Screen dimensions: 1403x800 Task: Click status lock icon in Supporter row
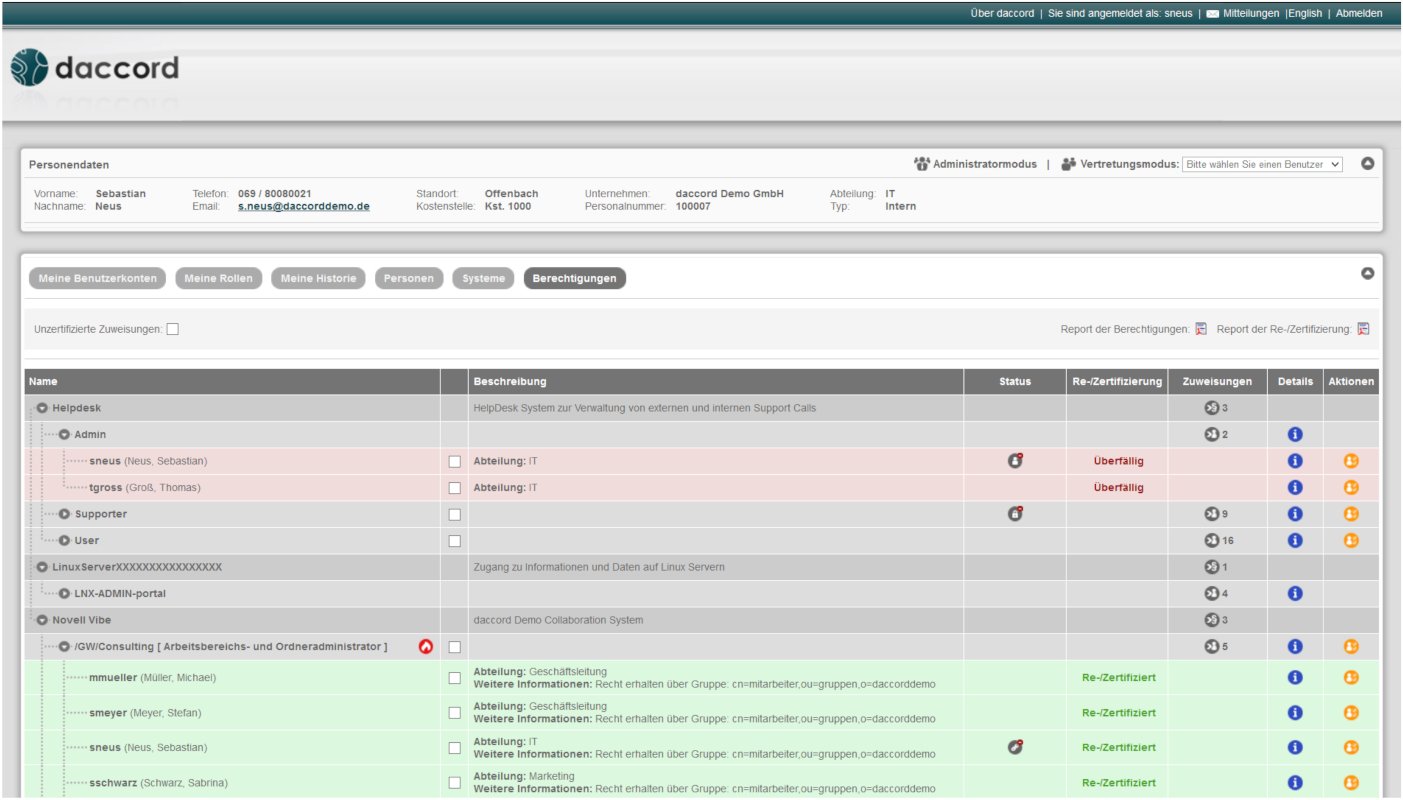pos(1015,514)
